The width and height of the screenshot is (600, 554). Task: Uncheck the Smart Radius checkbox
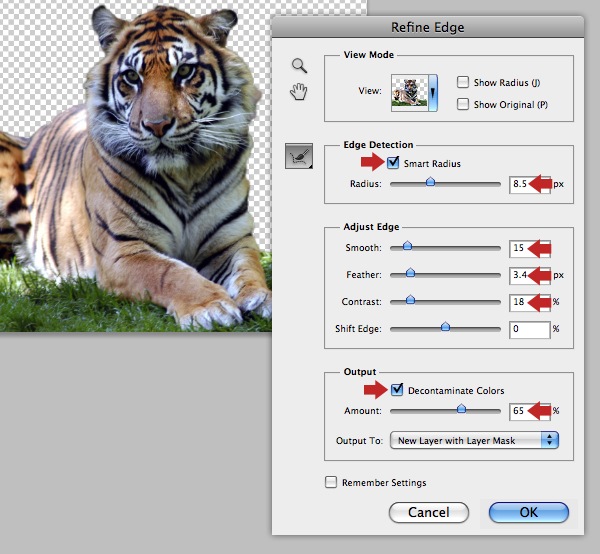(x=393, y=163)
